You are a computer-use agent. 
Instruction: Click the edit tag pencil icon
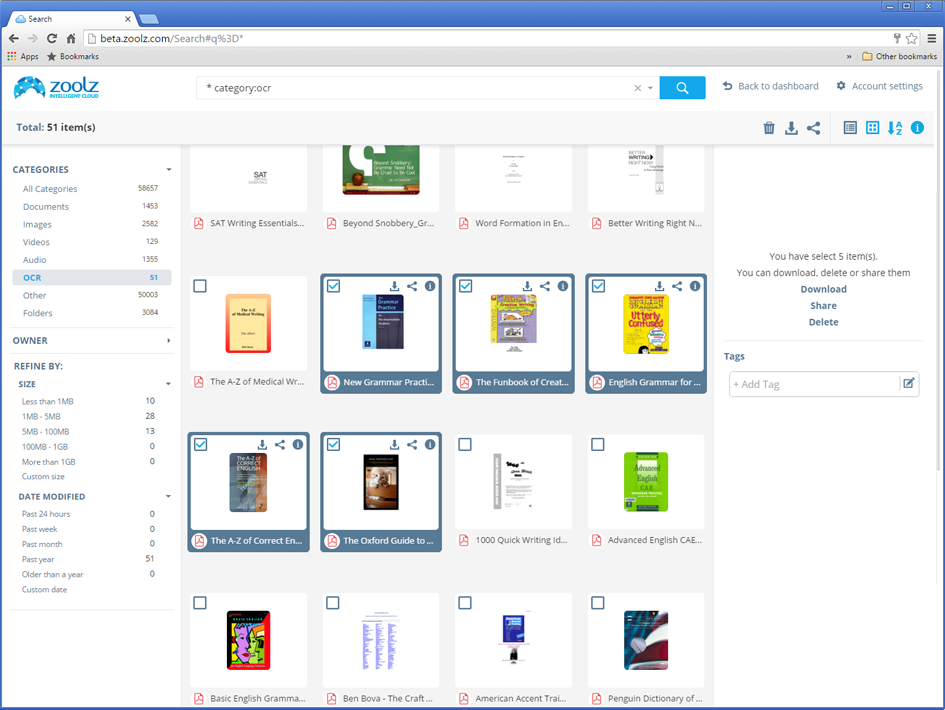[x=909, y=383]
